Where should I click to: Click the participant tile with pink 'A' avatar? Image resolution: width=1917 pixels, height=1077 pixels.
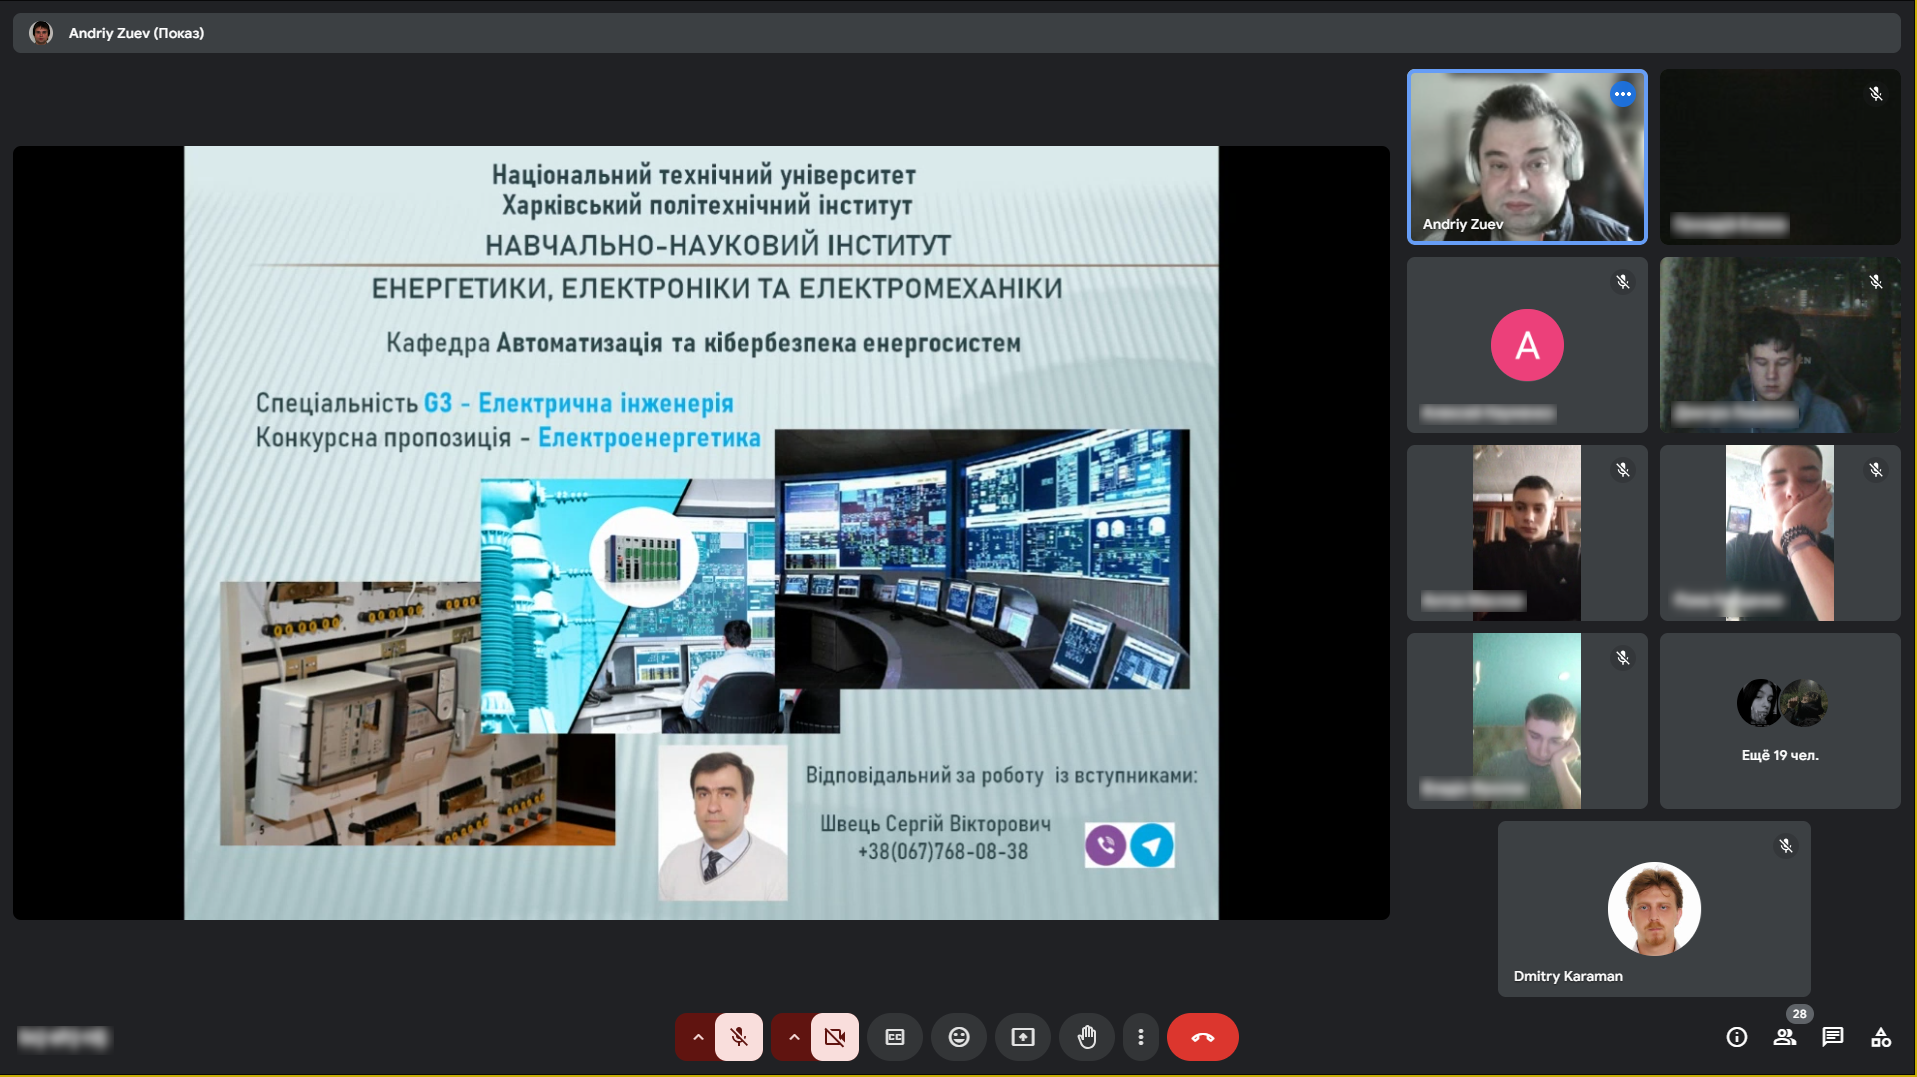click(1527, 345)
